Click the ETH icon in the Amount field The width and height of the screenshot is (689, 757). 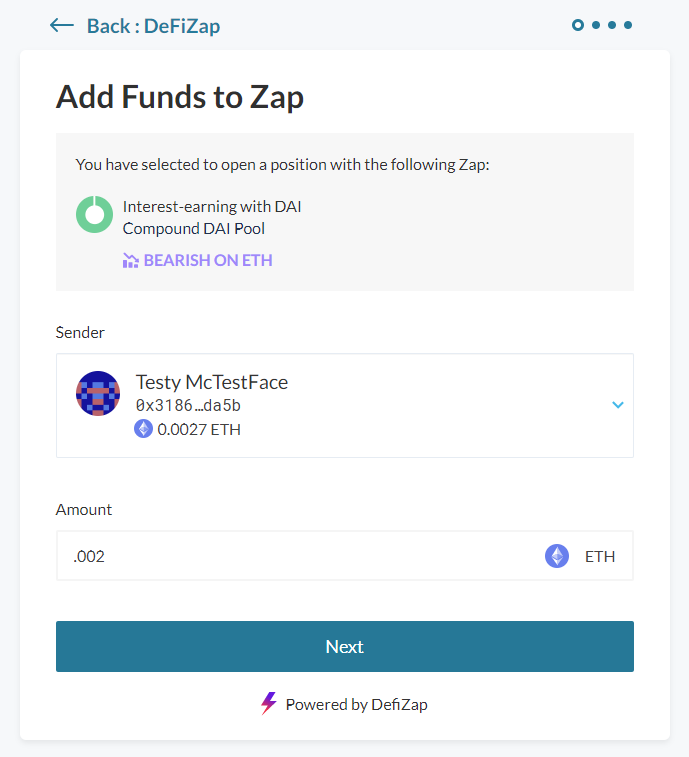557,556
